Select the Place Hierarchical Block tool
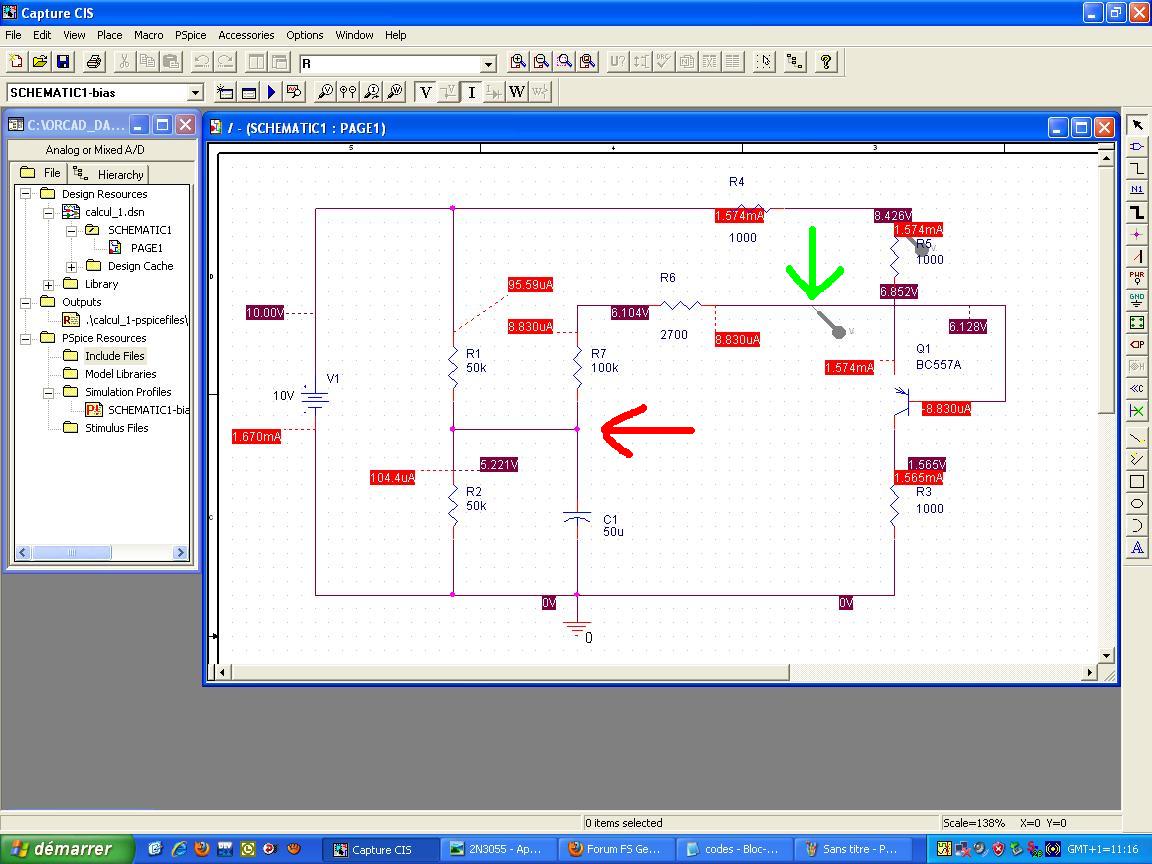Image resolution: width=1152 pixels, height=864 pixels. coord(1137,323)
